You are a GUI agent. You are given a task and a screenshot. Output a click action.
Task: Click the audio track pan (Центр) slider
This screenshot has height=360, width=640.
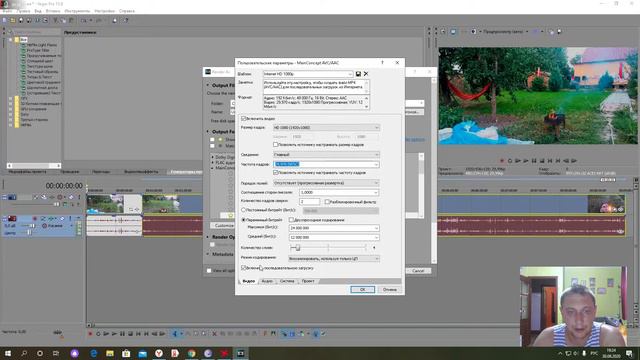coord(28,233)
